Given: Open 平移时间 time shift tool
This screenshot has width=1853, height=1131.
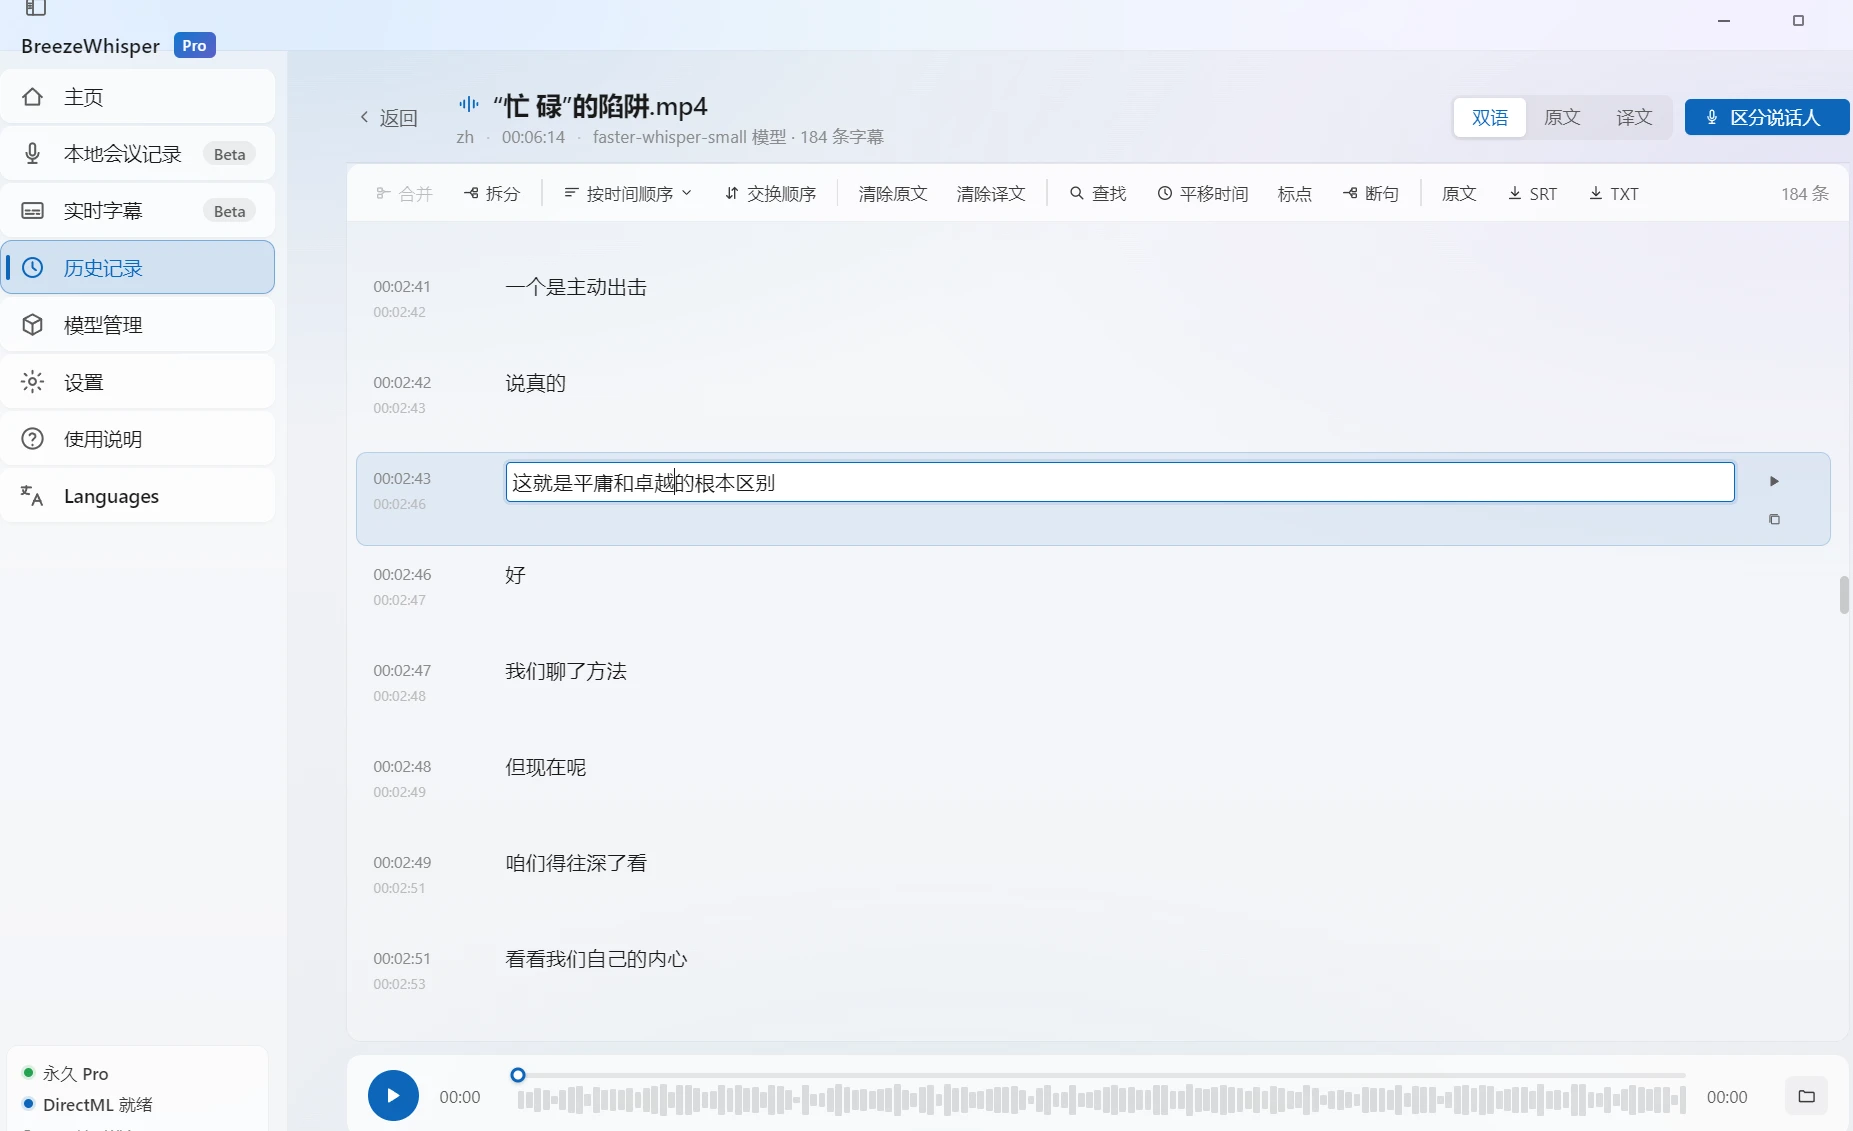Looking at the screenshot, I should [x=1203, y=194].
